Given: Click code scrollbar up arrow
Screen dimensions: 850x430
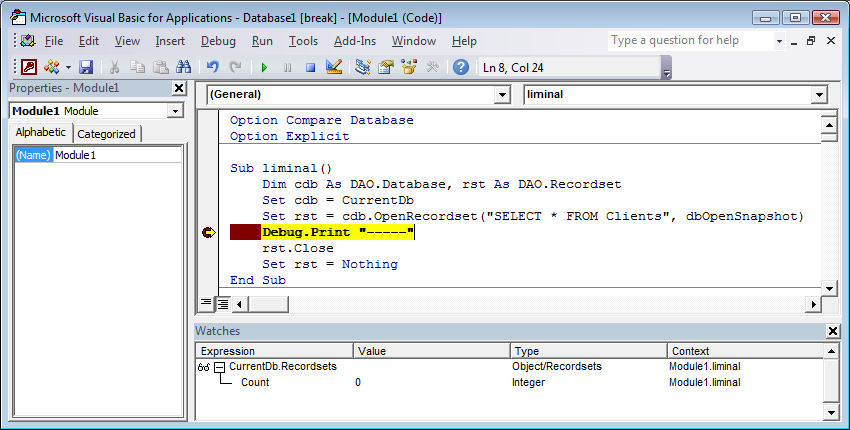Looking at the screenshot, I should pos(829,125).
